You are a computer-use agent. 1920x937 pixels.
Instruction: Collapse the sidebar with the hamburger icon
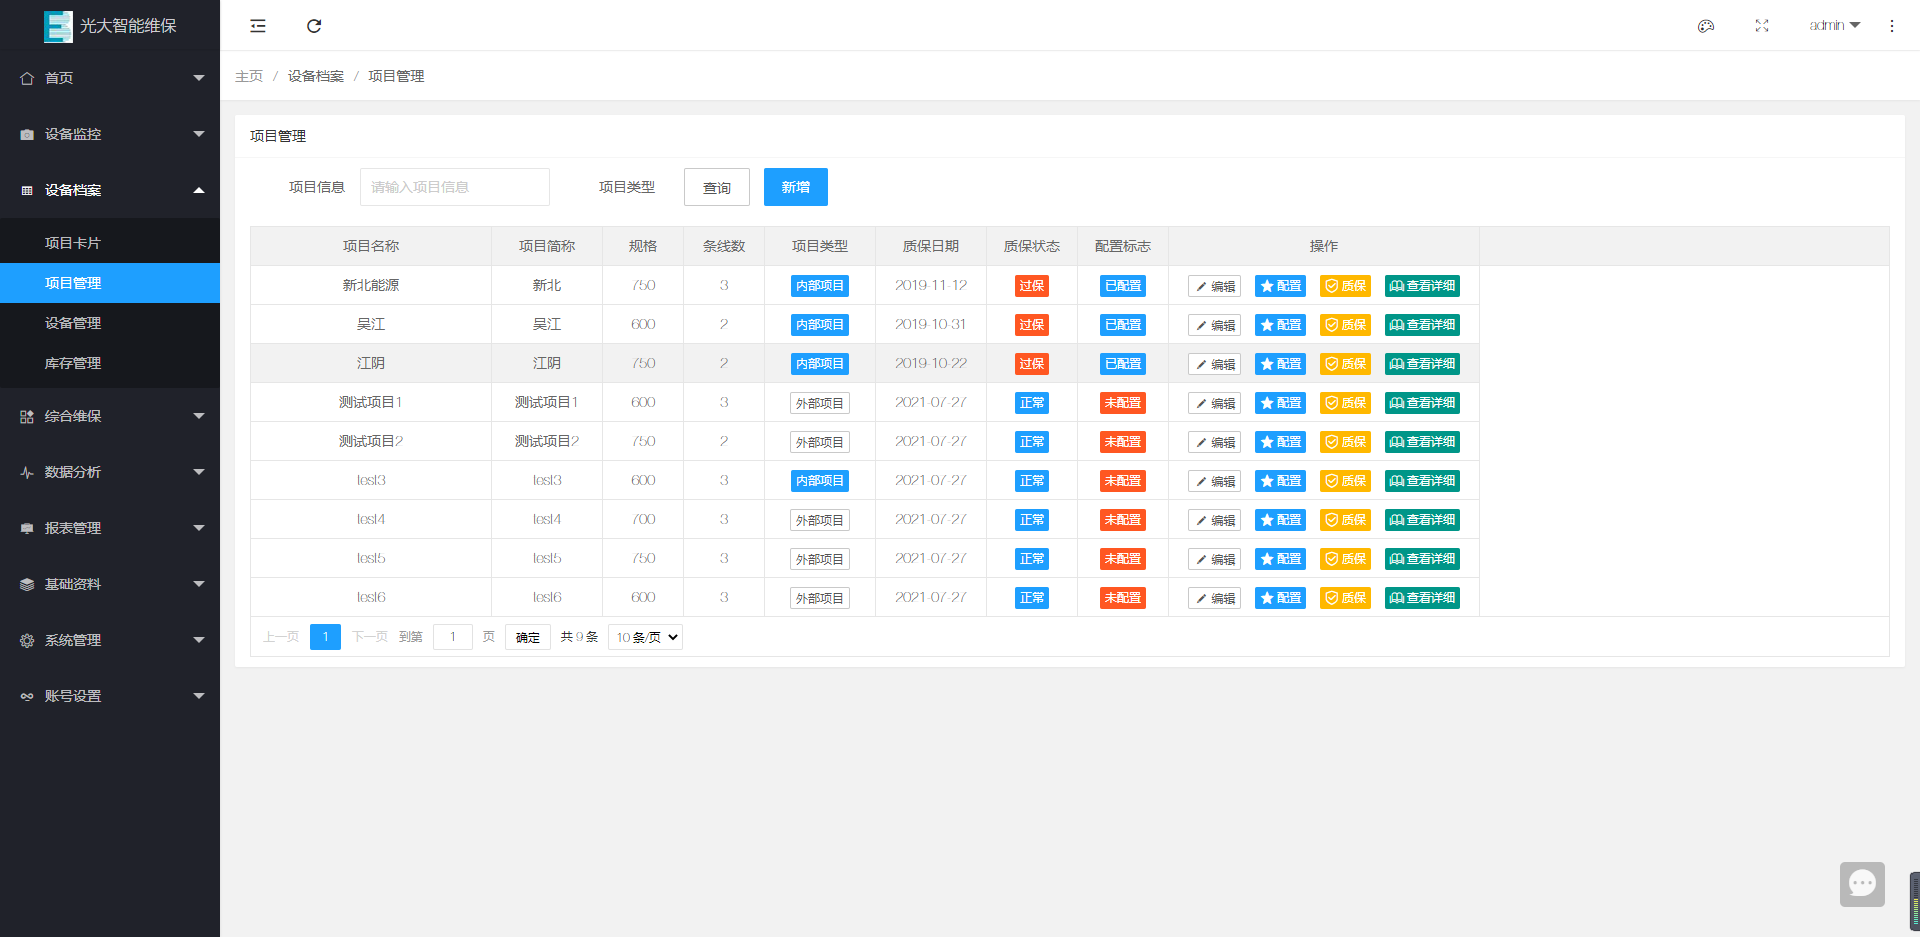click(x=258, y=26)
